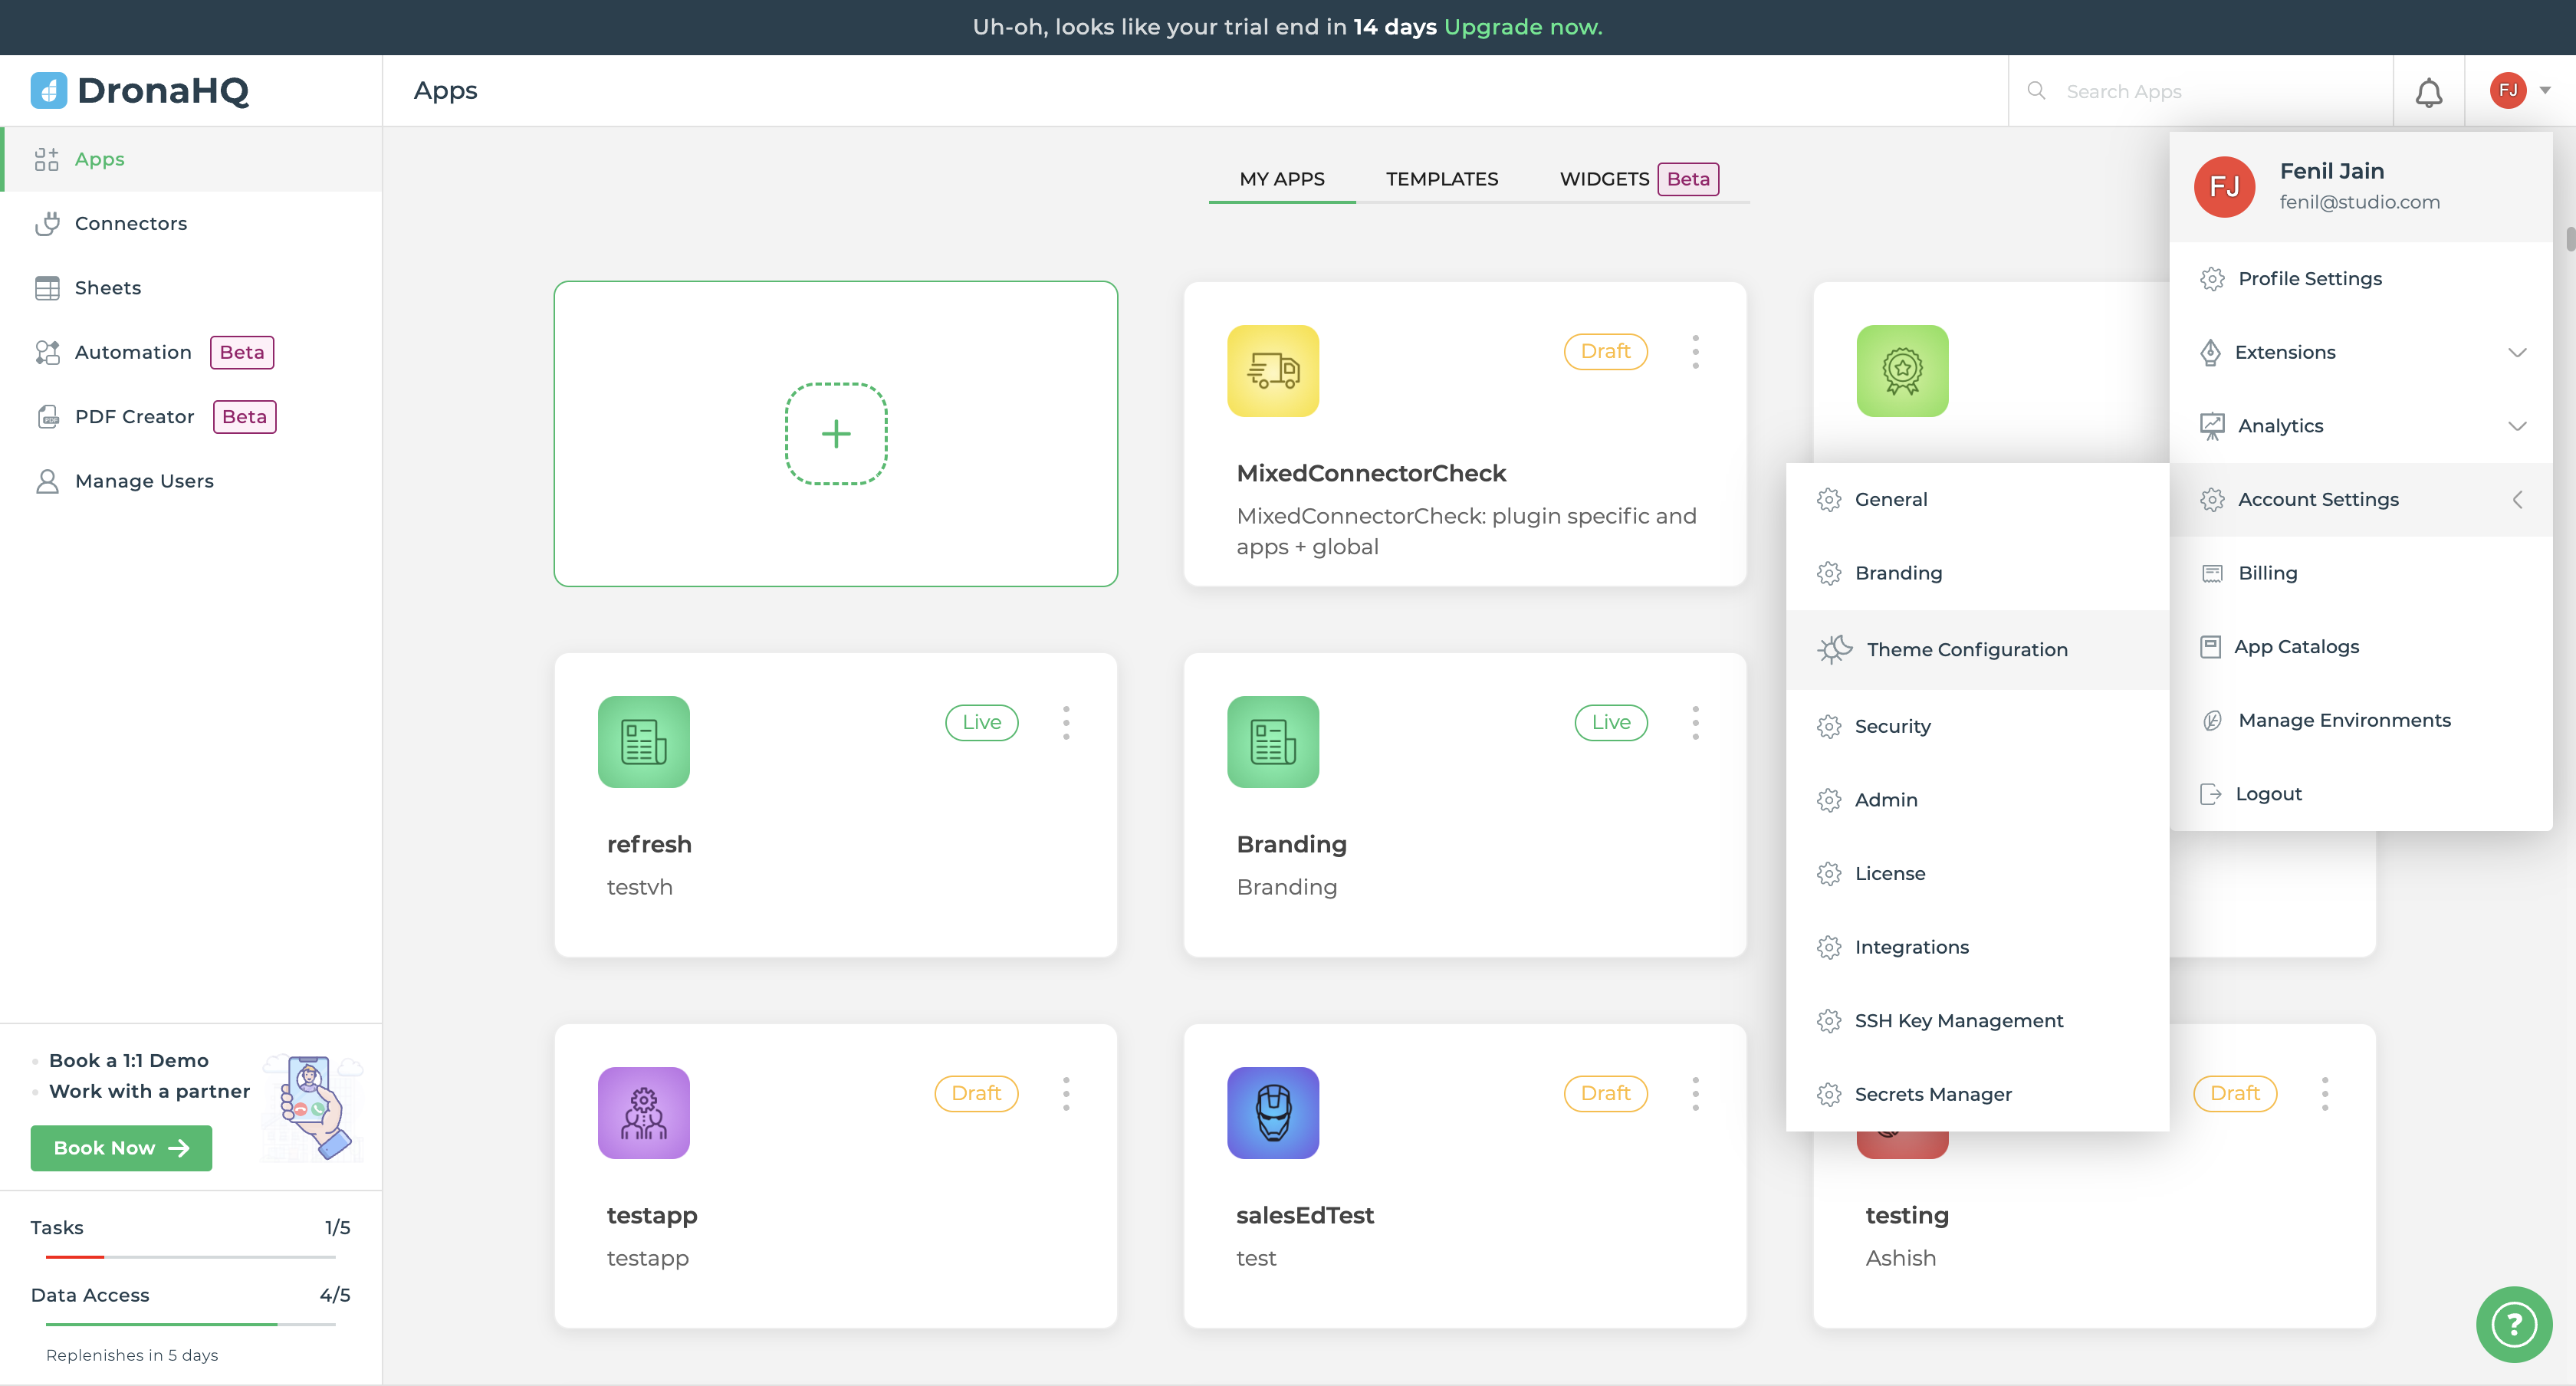Open Theme Configuration
The height and width of the screenshot is (1386, 2576).
(1977, 650)
